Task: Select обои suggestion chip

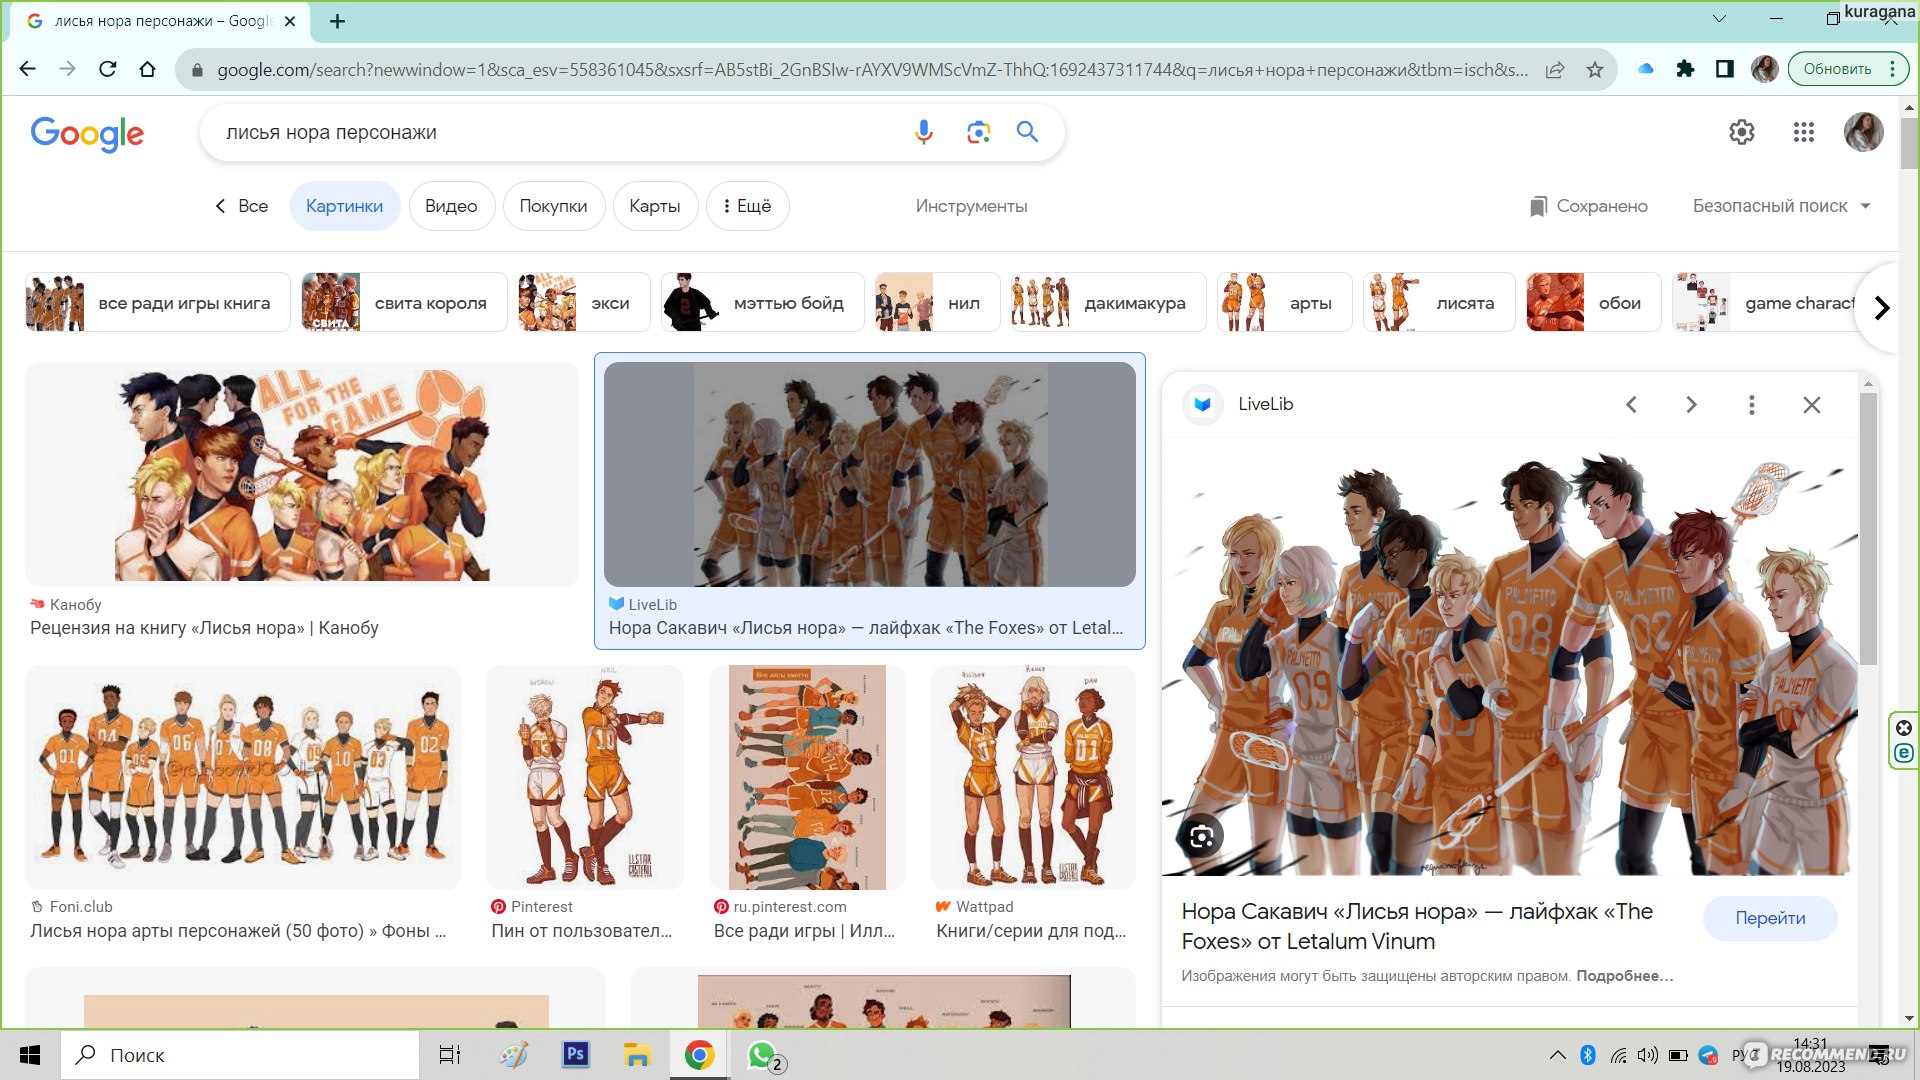Action: 1594,302
